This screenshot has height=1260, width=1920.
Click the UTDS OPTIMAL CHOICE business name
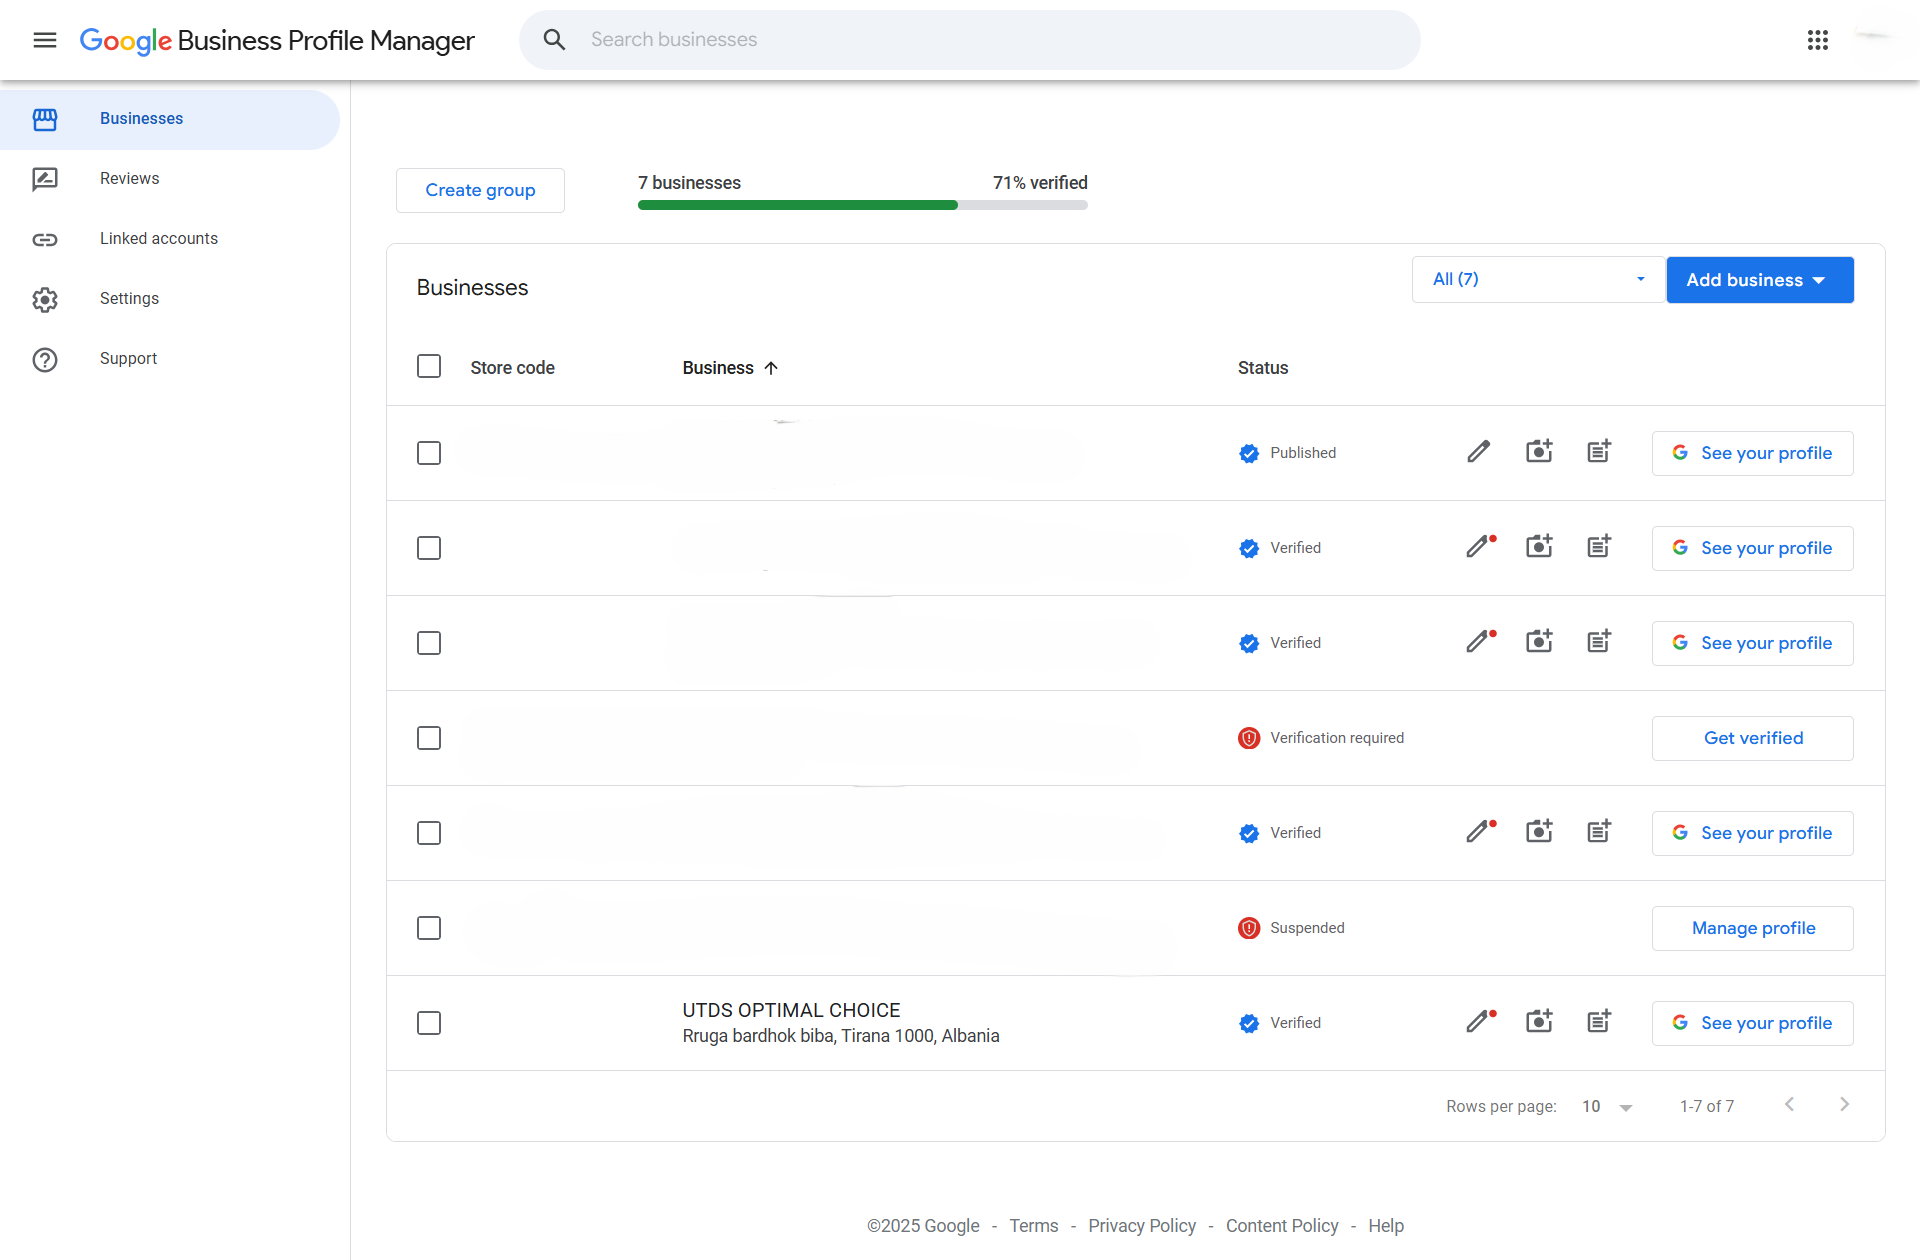791,1010
